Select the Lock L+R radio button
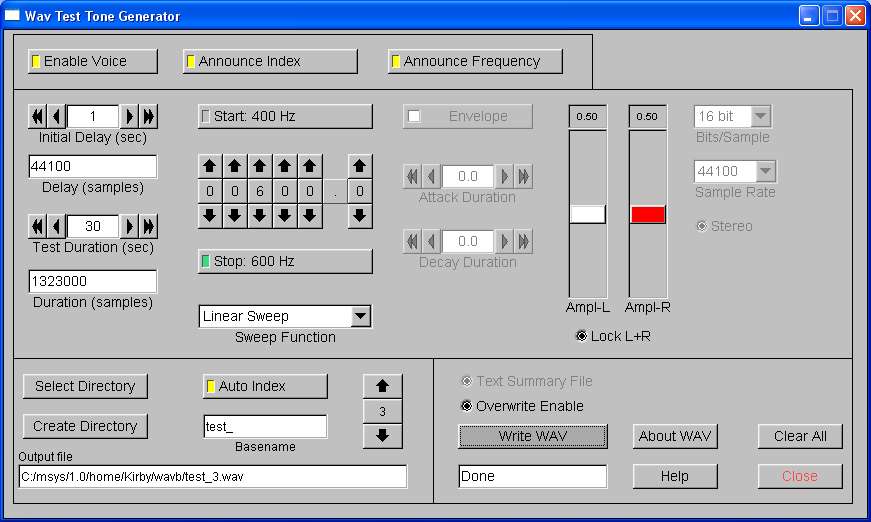Screen dimensions: 871x522 [x=582, y=336]
